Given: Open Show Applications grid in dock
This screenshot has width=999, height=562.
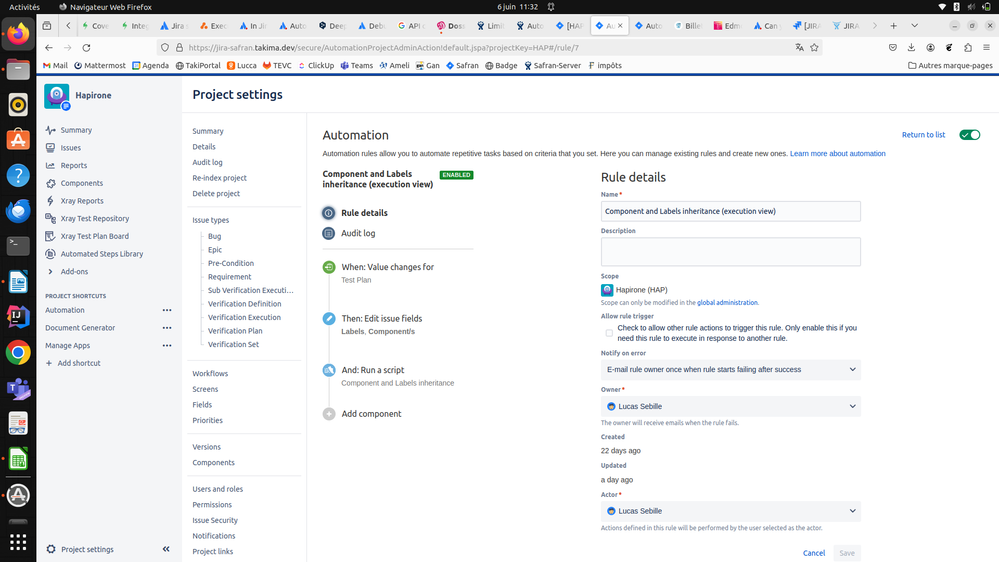Looking at the screenshot, I should coord(18,542).
